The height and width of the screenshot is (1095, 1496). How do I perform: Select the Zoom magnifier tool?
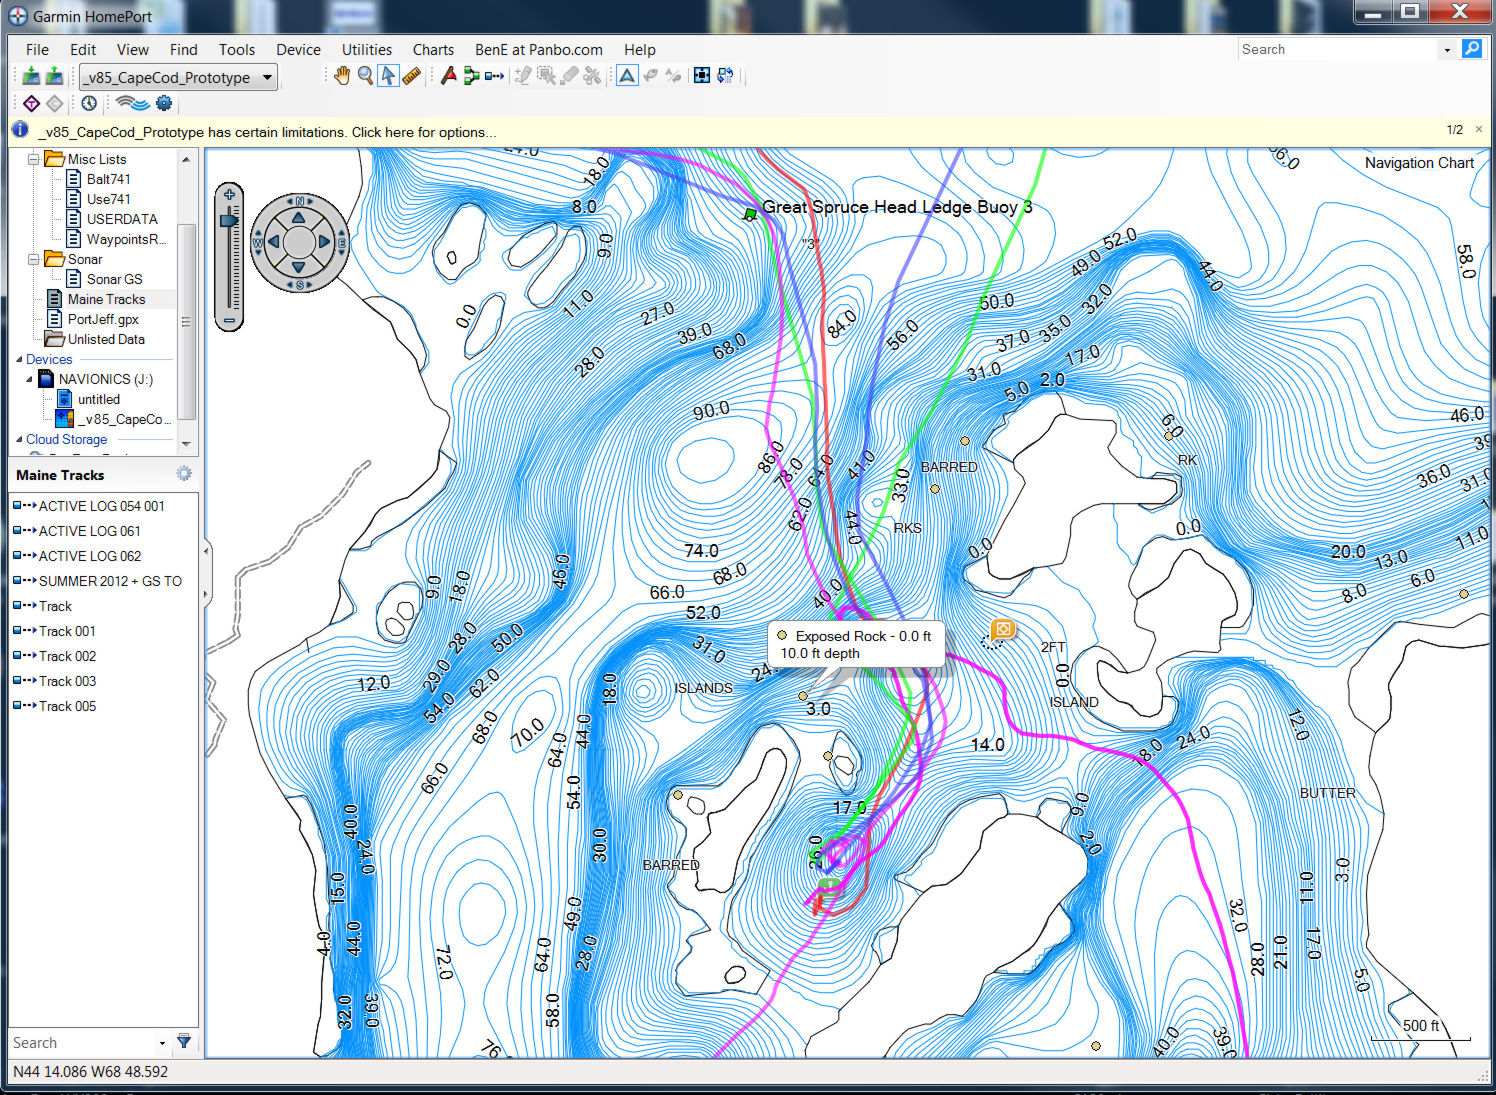tap(365, 76)
